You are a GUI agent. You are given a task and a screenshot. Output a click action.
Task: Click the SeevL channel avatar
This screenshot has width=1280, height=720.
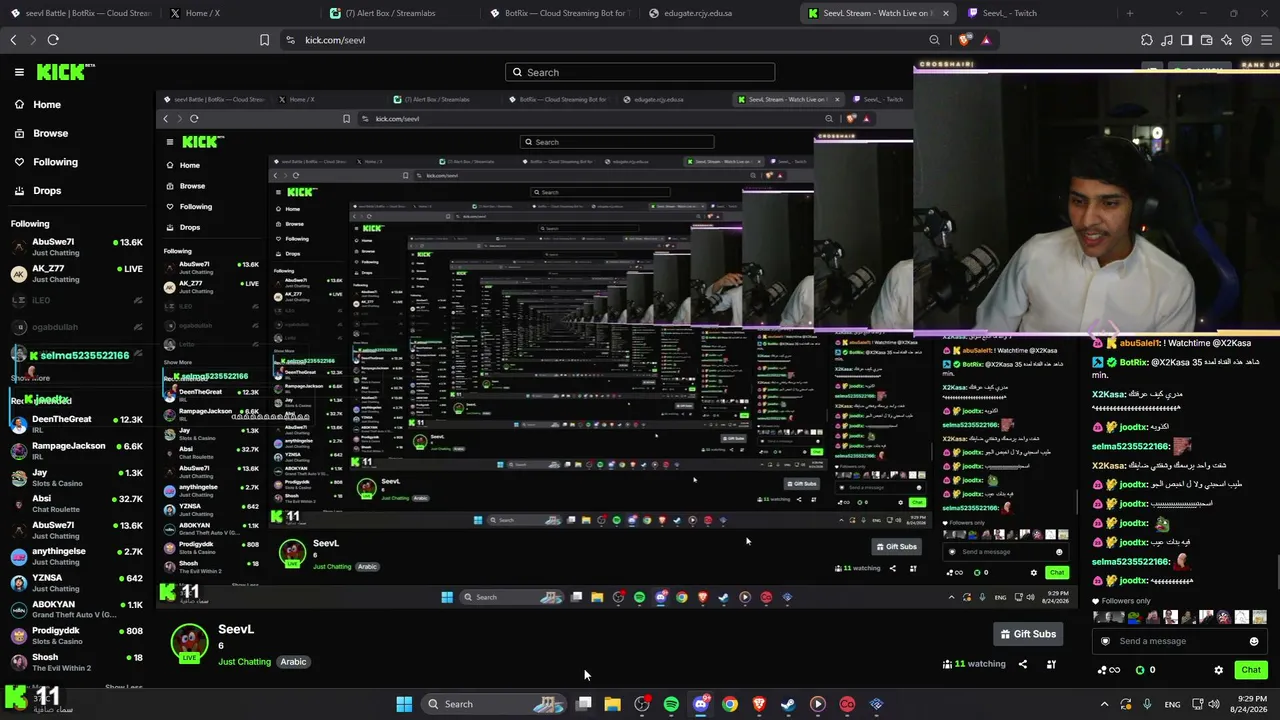pos(189,643)
